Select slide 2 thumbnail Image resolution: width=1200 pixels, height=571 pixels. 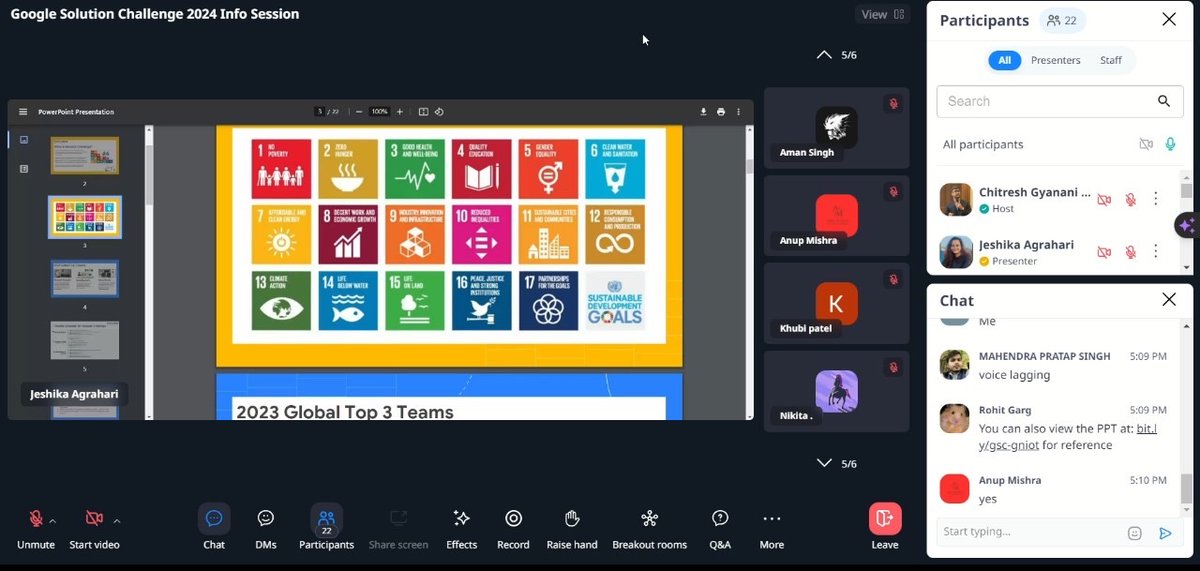pyautogui.click(x=85, y=155)
